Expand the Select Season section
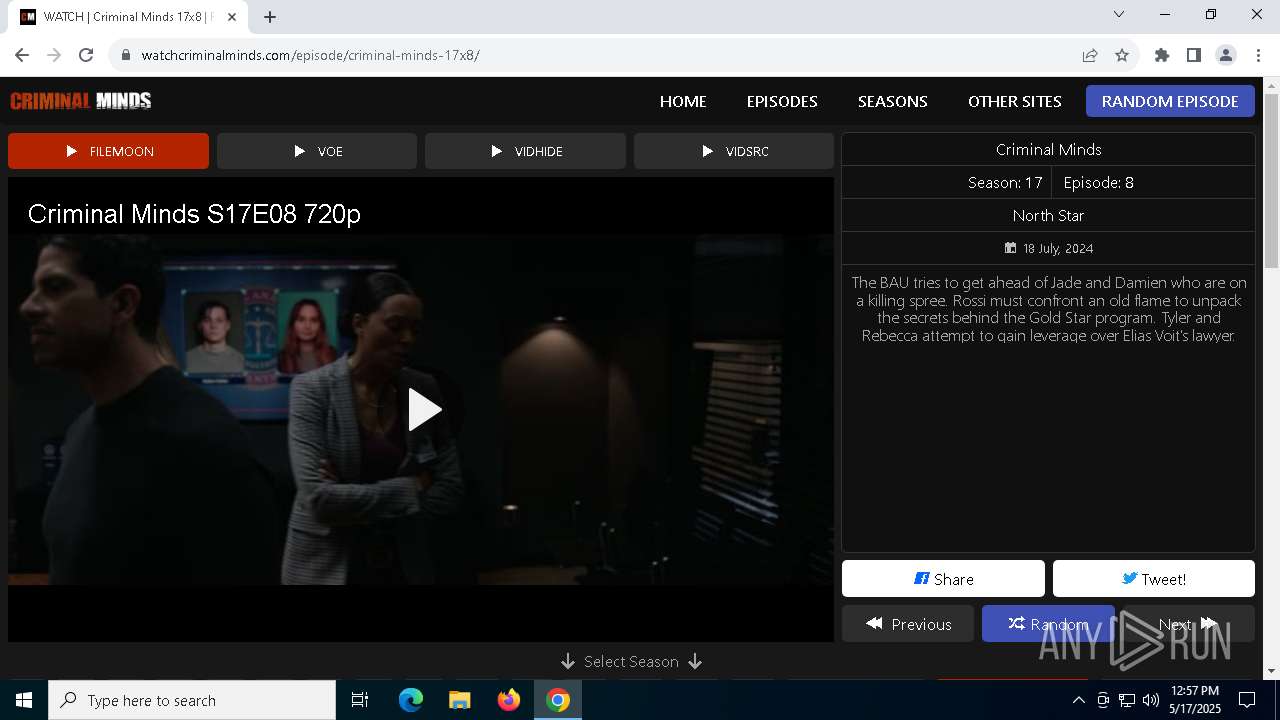Image resolution: width=1280 pixels, height=720 pixels. tap(631, 661)
